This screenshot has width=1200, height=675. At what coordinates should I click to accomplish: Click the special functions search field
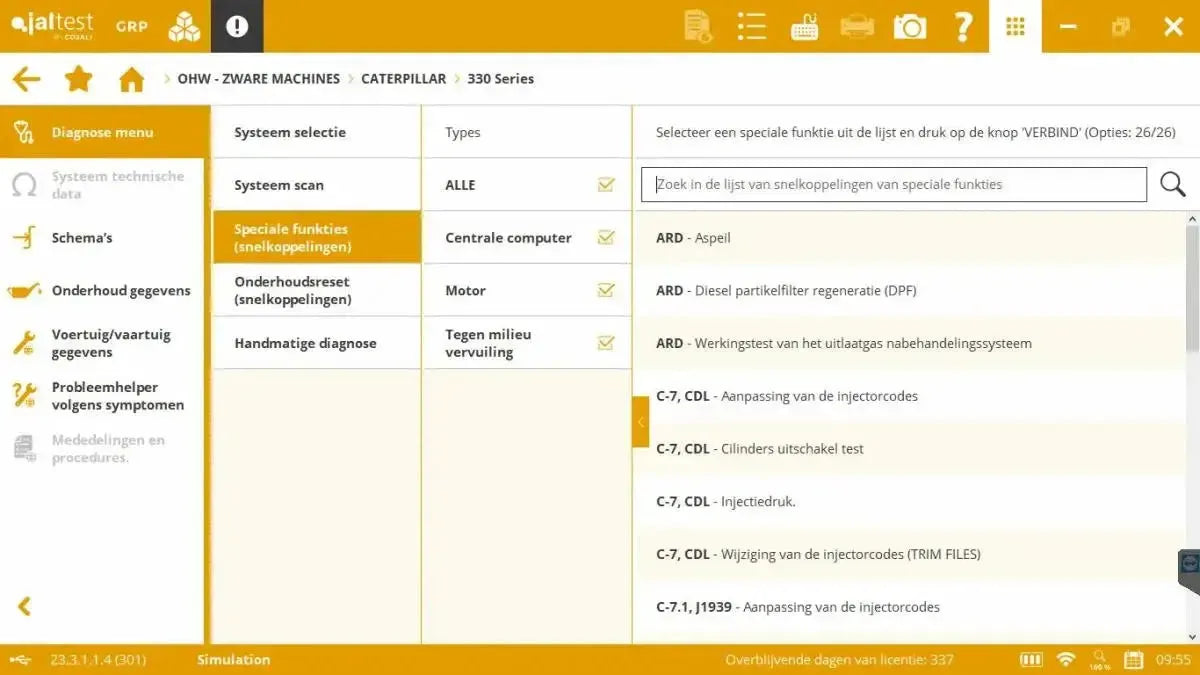coord(893,184)
